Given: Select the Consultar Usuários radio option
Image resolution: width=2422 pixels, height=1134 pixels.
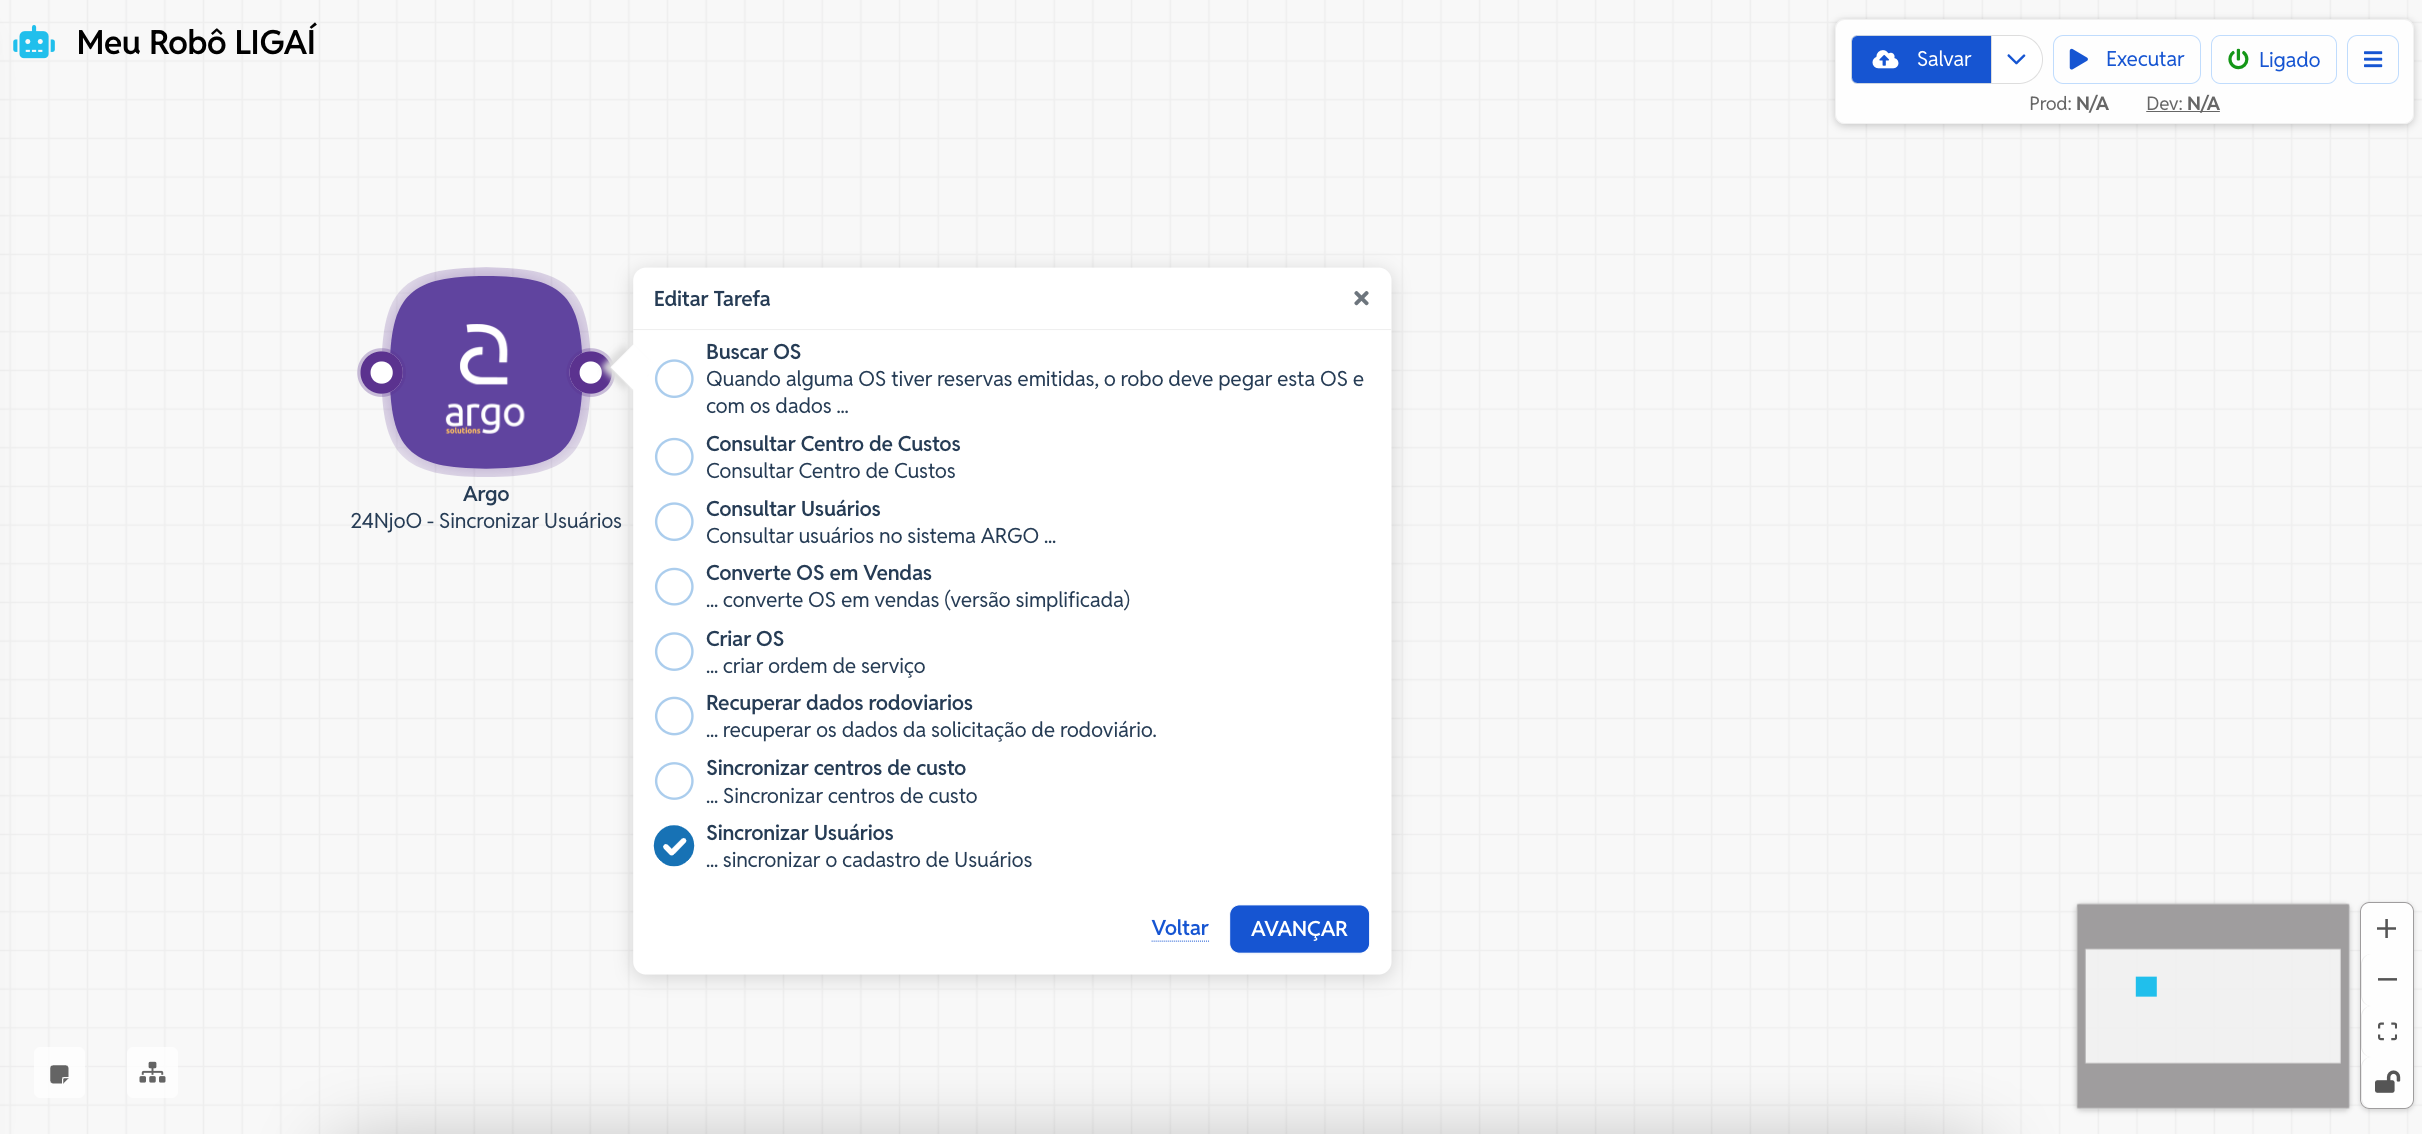Looking at the screenshot, I should pos(674,522).
